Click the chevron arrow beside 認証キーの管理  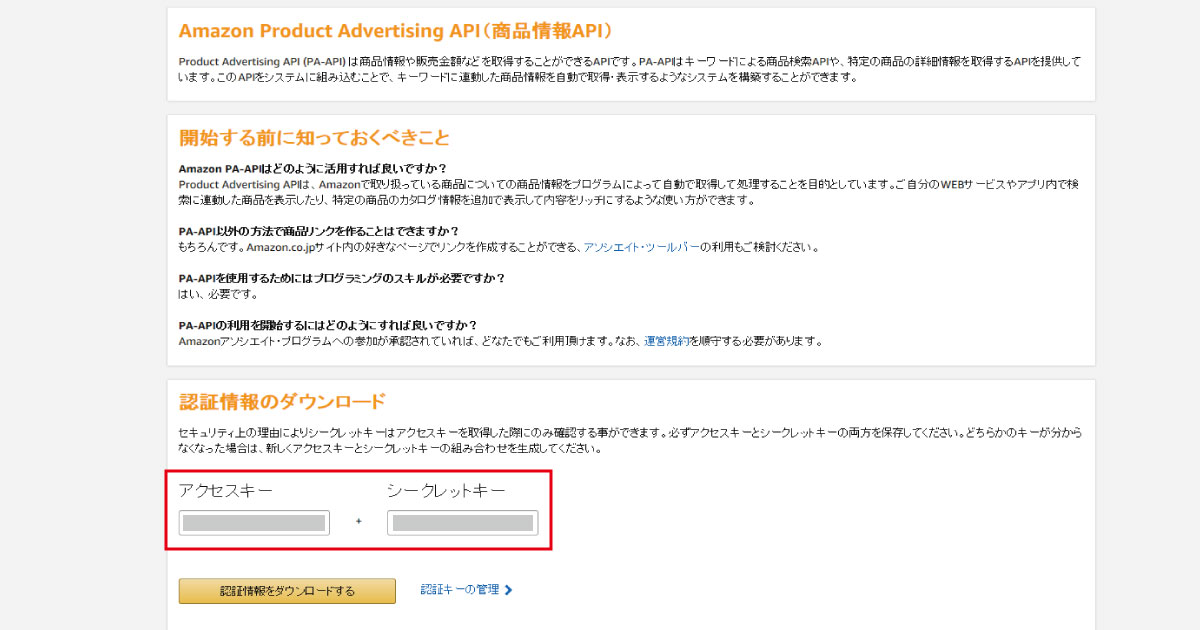(509, 590)
